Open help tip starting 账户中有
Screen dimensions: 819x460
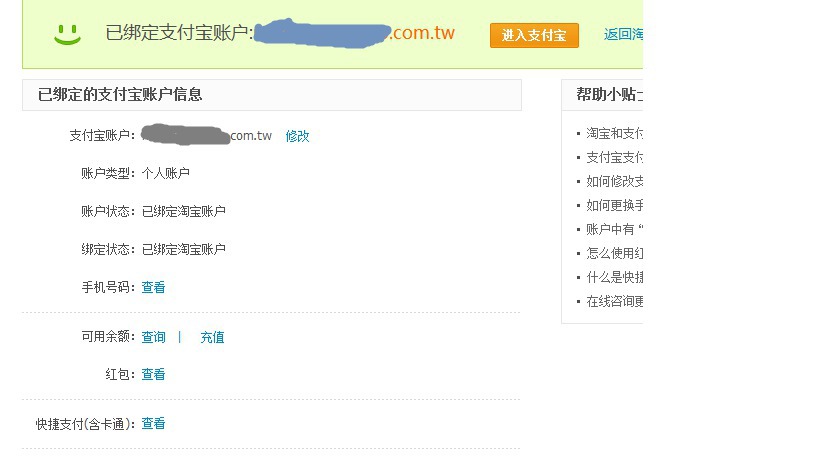[614, 229]
